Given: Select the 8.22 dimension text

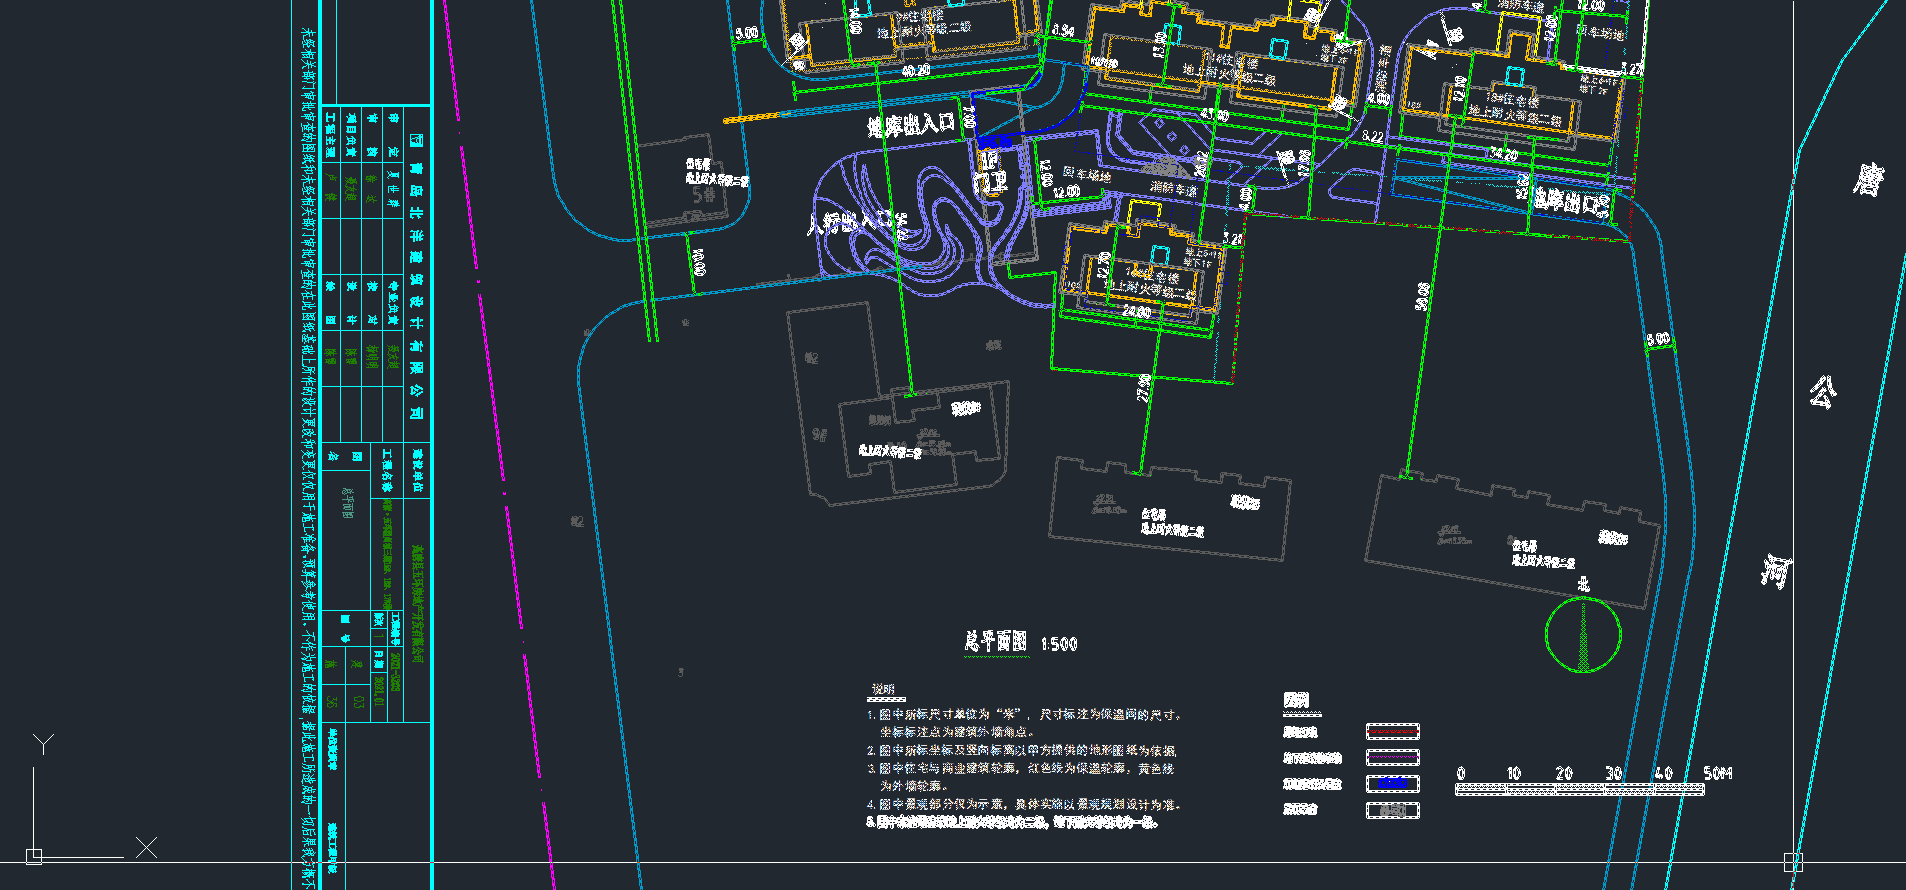Looking at the screenshot, I should click(x=1373, y=136).
